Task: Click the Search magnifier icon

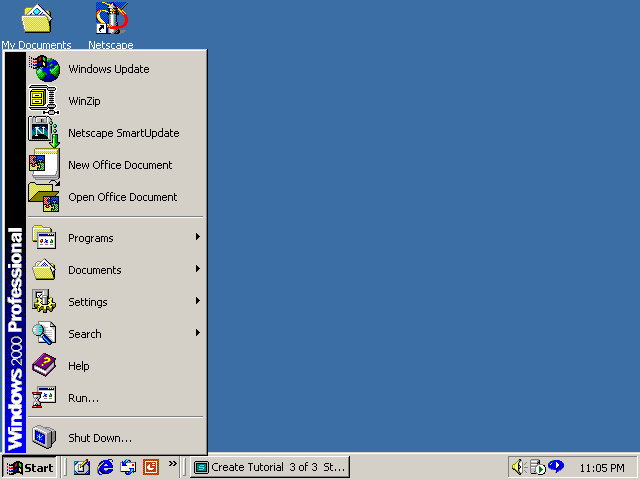Action: pos(44,333)
